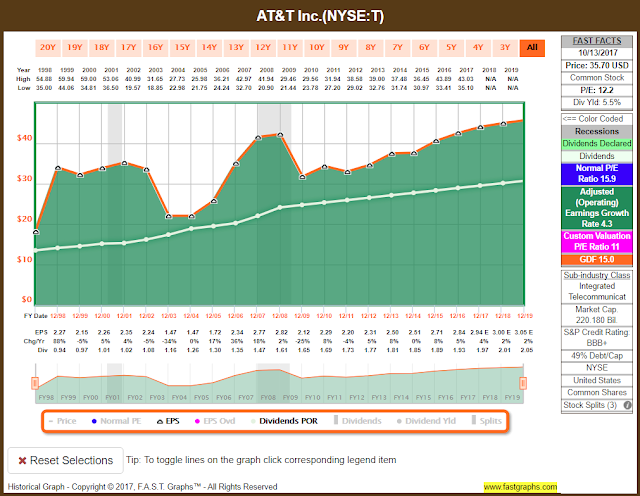Click the Dividends Declared legend box
The image size is (640, 496).
(x=597, y=144)
